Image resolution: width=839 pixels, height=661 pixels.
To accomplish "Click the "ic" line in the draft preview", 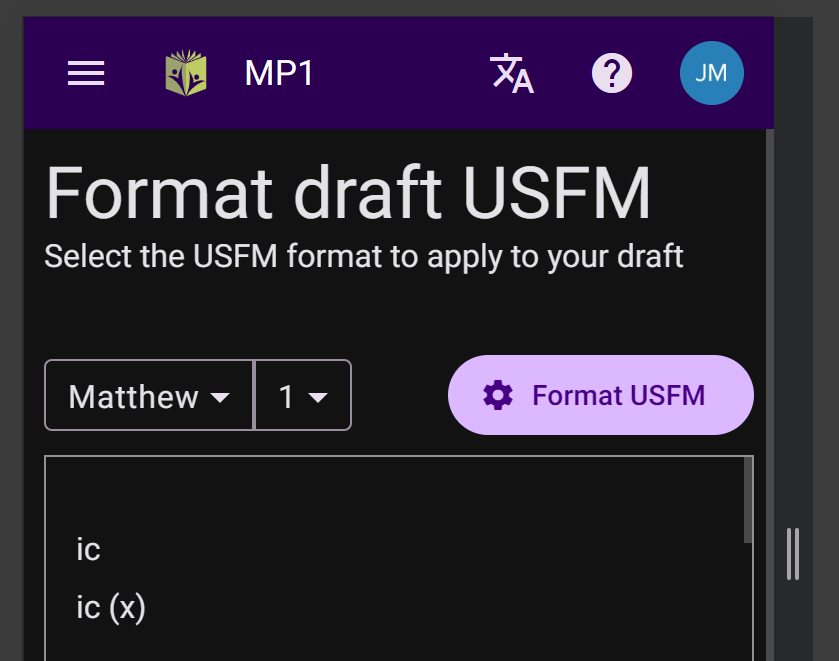I will 88,549.
